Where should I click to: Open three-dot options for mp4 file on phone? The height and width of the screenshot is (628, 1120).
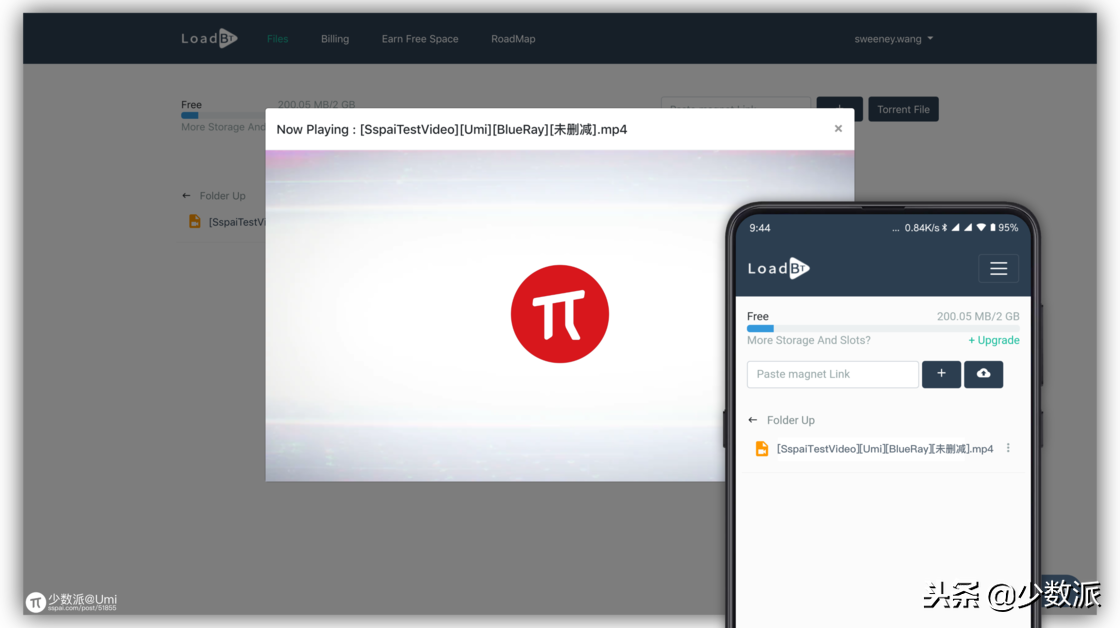[x=1008, y=448]
